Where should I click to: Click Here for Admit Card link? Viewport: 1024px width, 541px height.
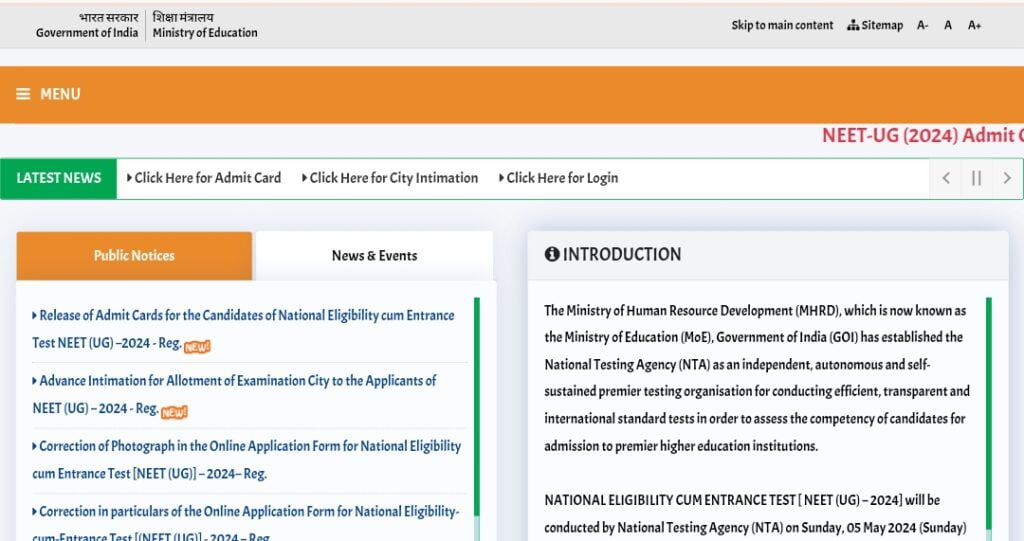click(204, 178)
